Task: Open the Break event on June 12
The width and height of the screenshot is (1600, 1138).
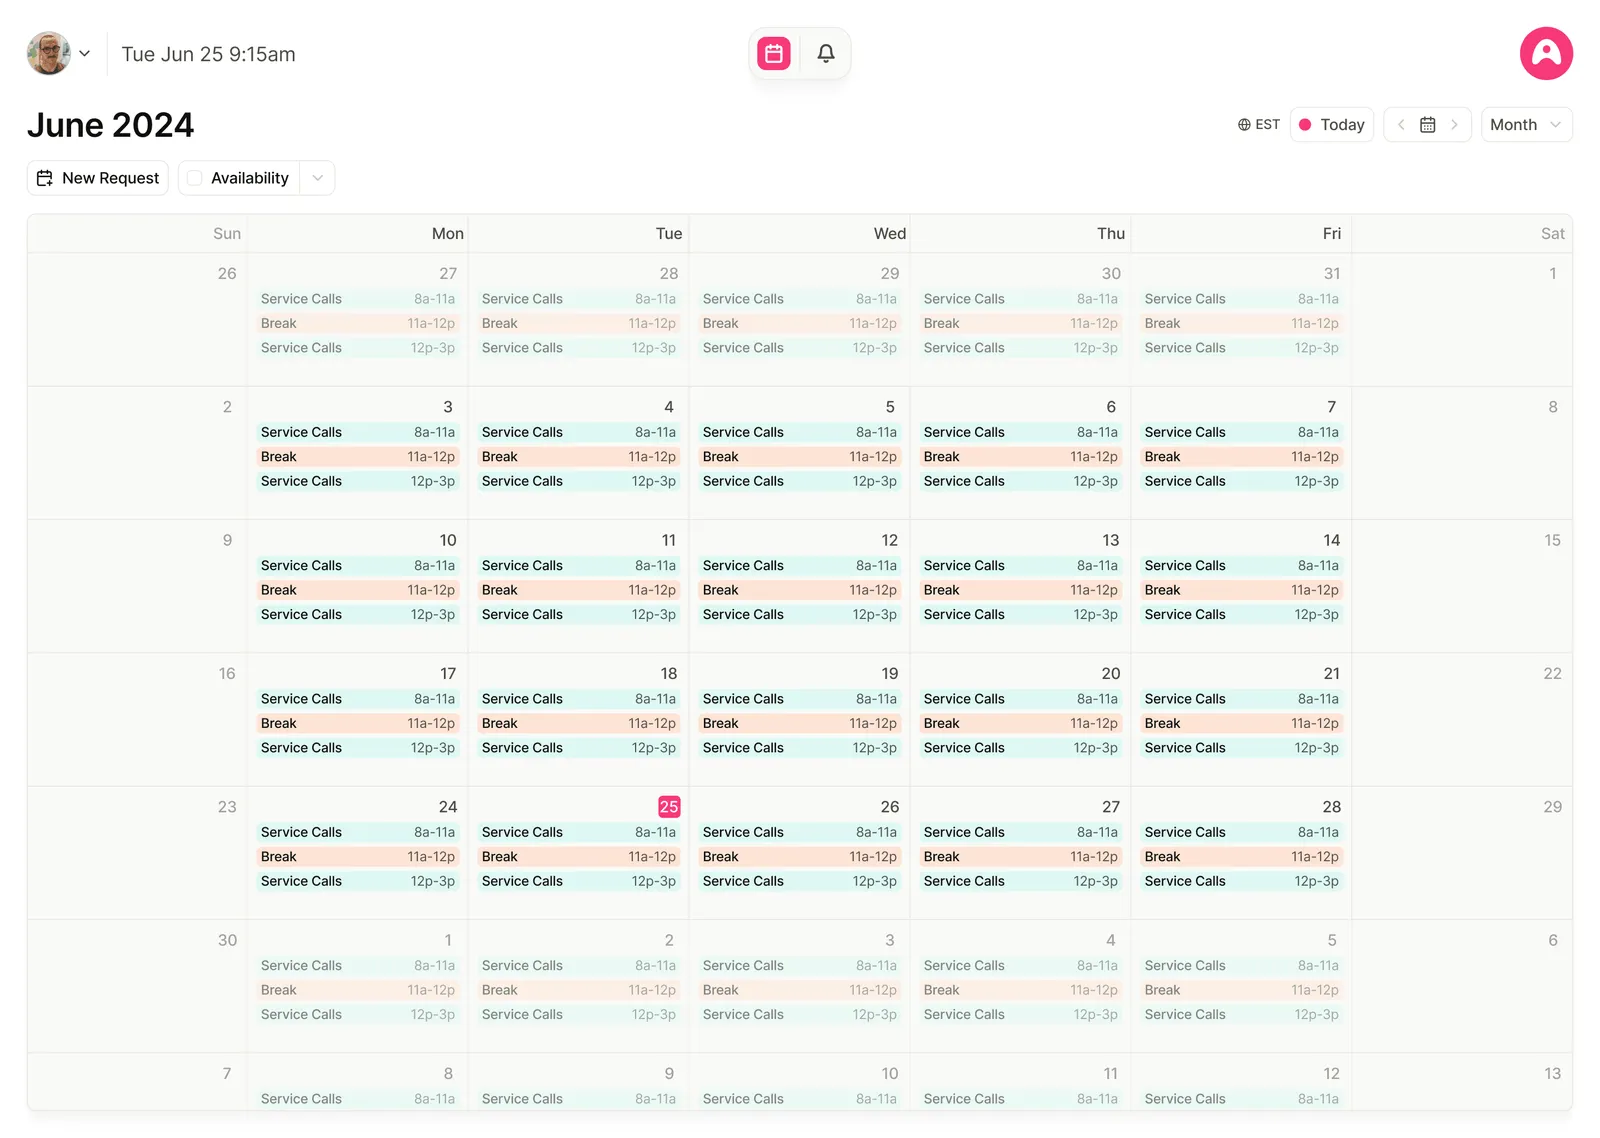Action: [799, 590]
